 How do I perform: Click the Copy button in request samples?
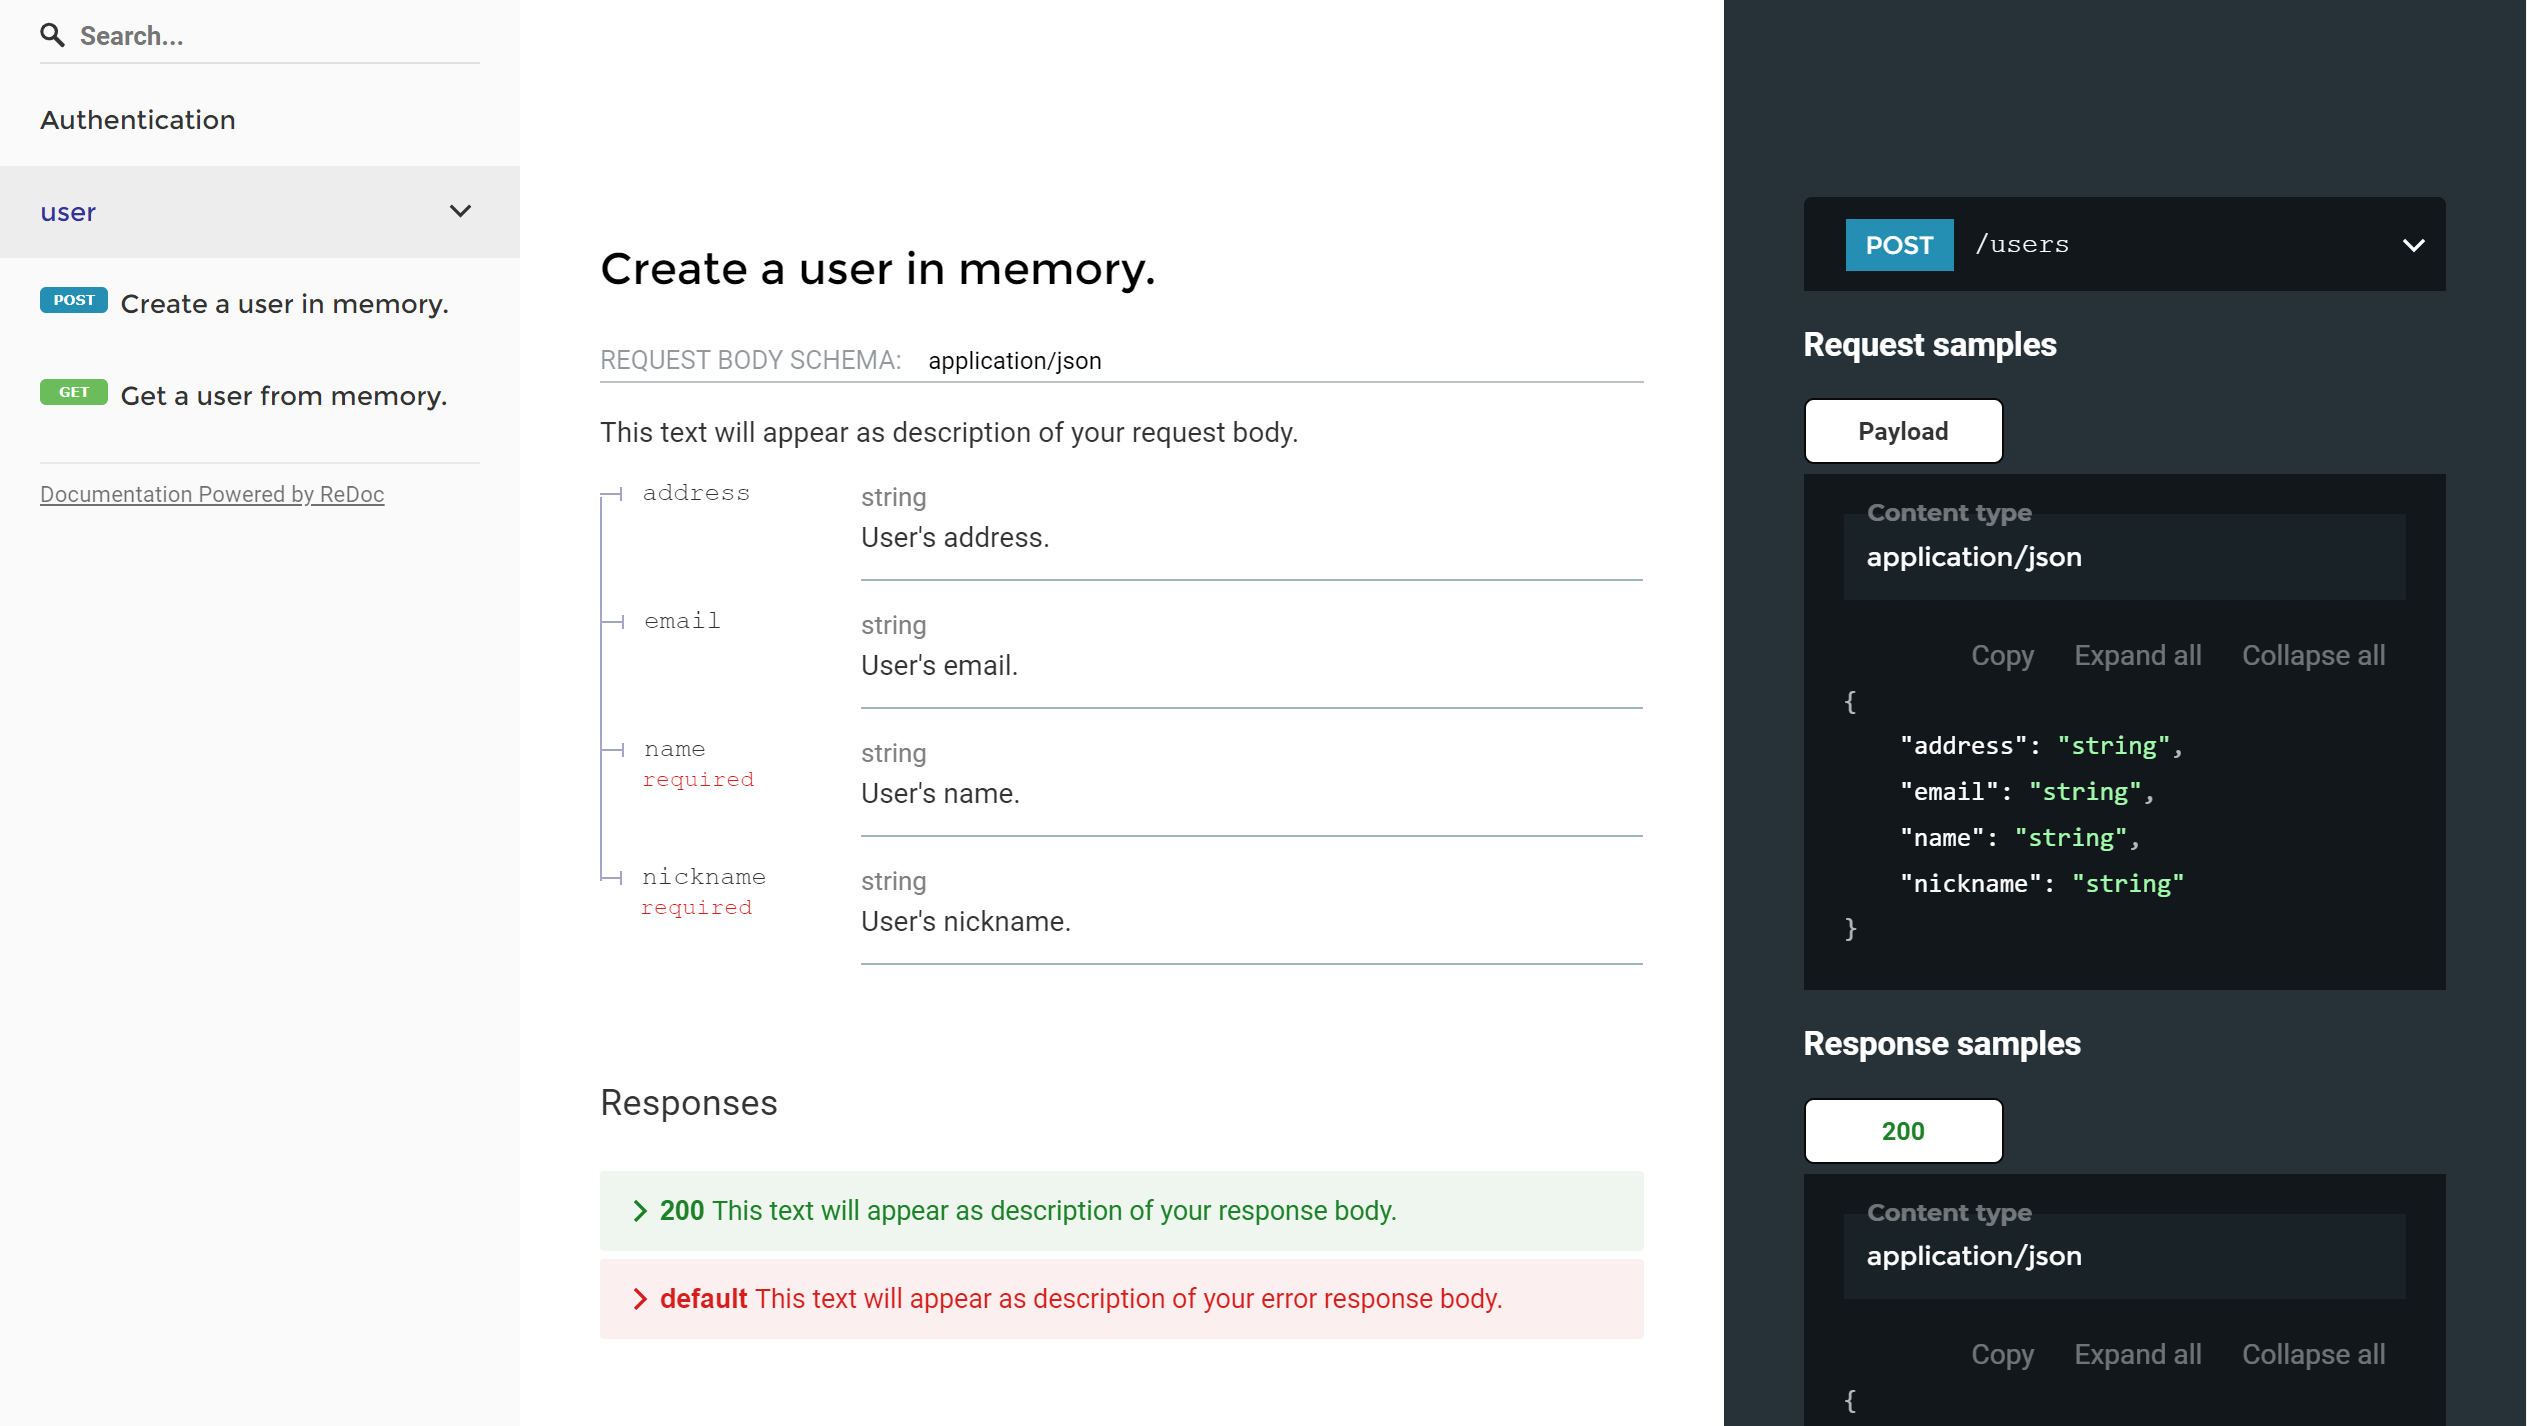2001,656
